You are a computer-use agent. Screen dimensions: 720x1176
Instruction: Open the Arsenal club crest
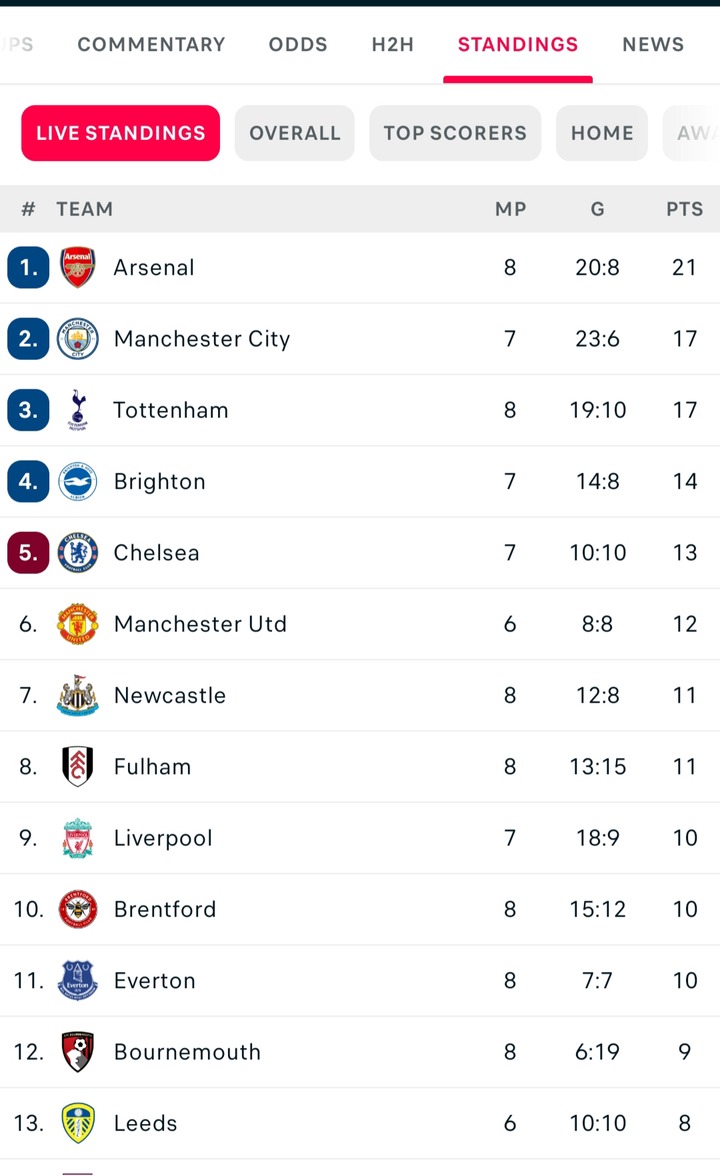click(x=77, y=267)
